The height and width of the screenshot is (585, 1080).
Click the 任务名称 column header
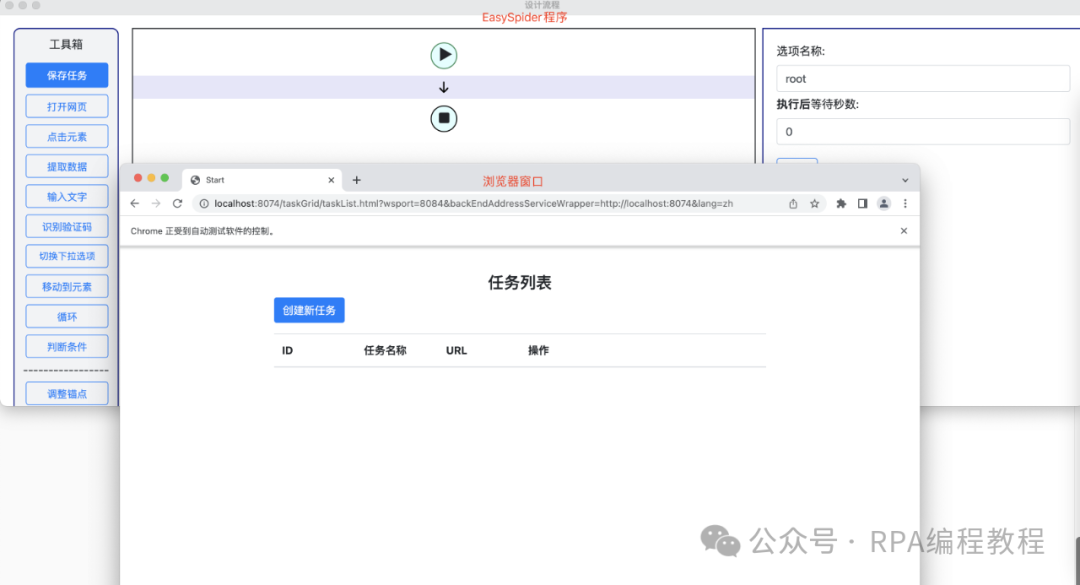click(385, 351)
